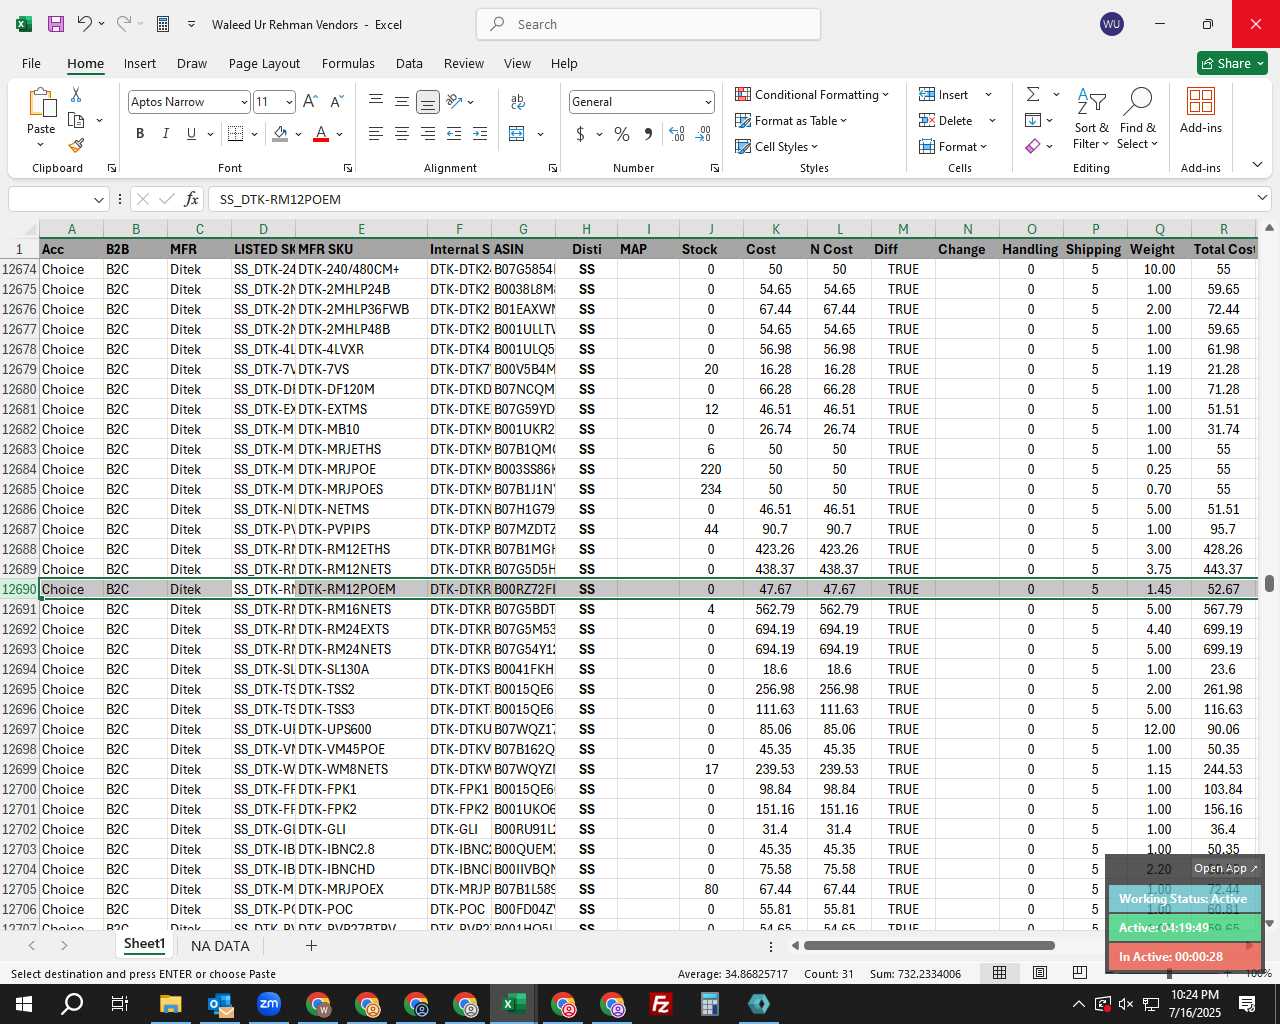The height and width of the screenshot is (1024, 1280).
Task: Open the General number format dropdown
Action: pos(708,102)
